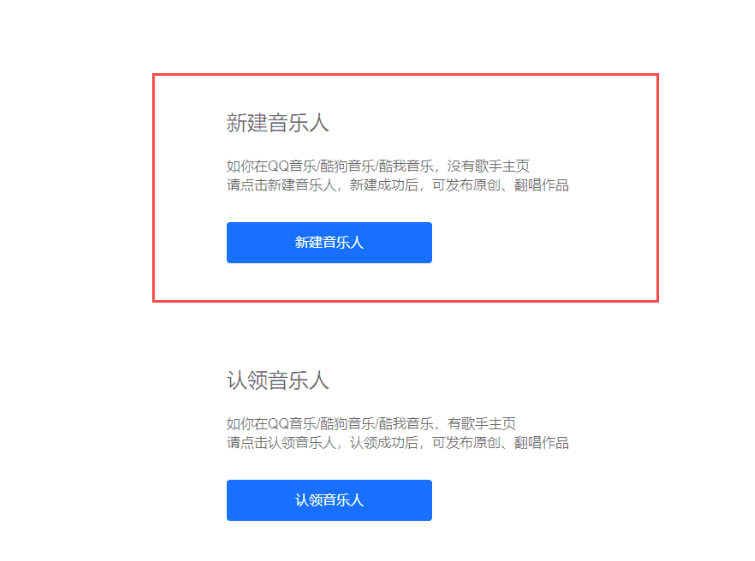Viewport: 755px width, 561px height.
Task: Click the 认领成功后 phrase in the description
Action: pyautogui.click(x=384, y=443)
